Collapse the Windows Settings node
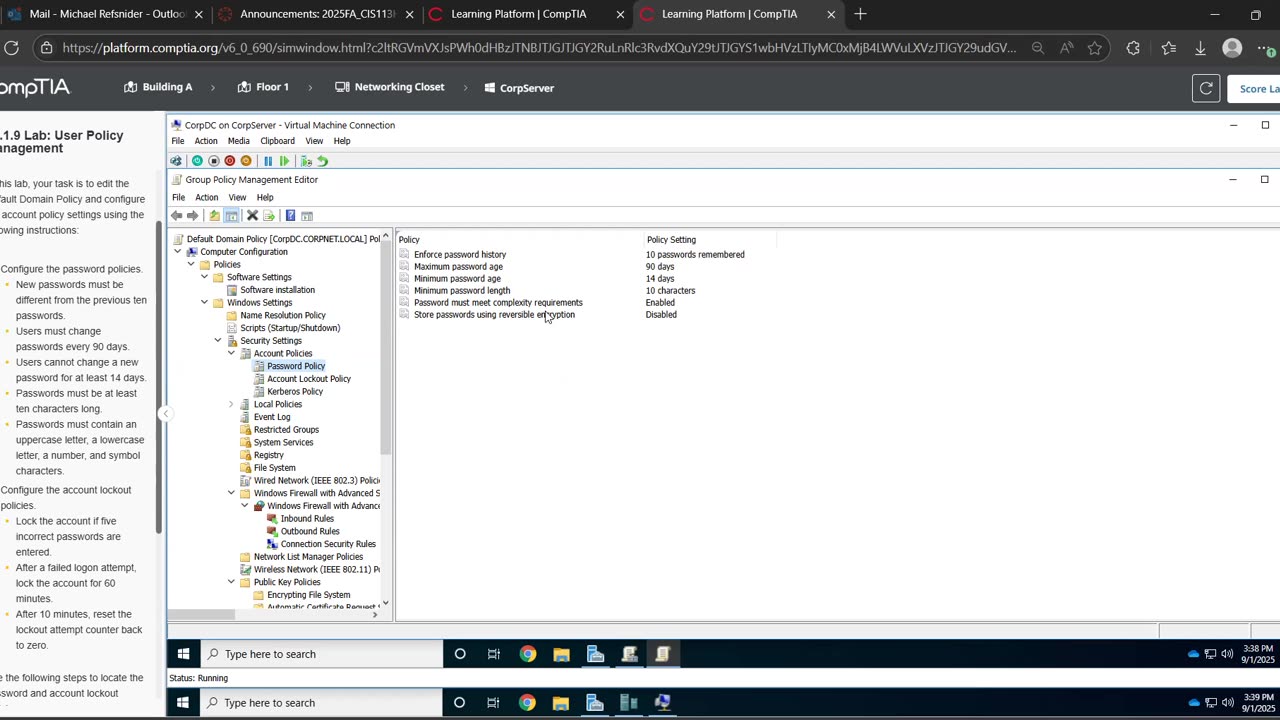The width and height of the screenshot is (1280, 720). click(x=204, y=303)
